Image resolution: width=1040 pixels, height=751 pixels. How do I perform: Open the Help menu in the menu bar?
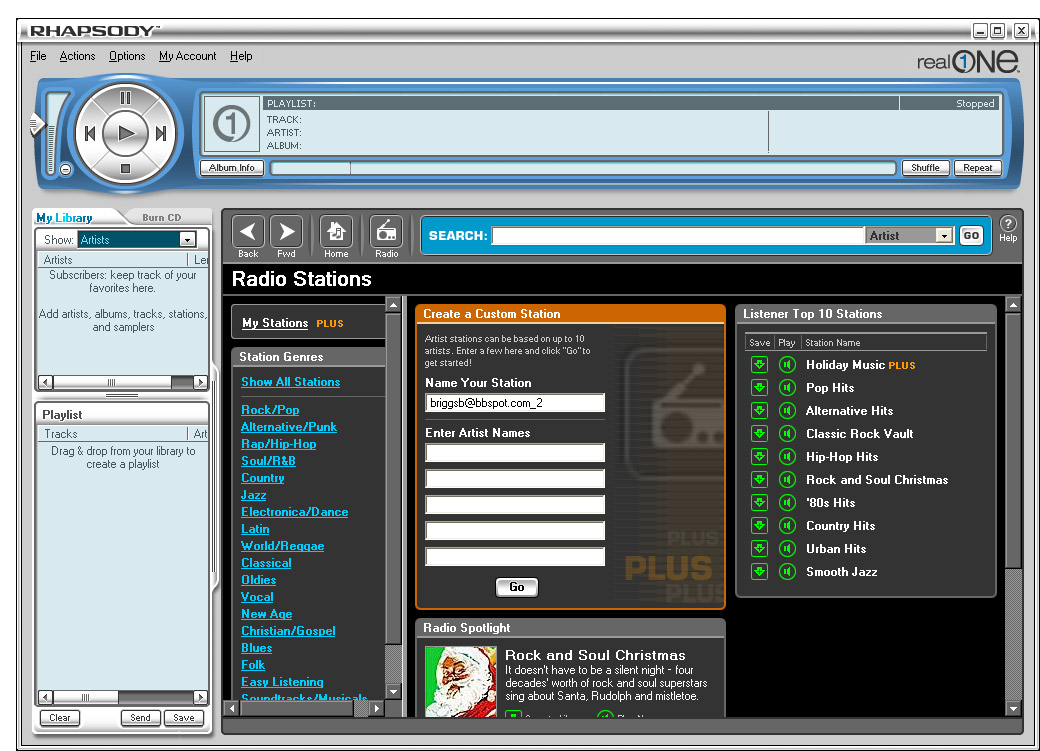[x=241, y=56]
